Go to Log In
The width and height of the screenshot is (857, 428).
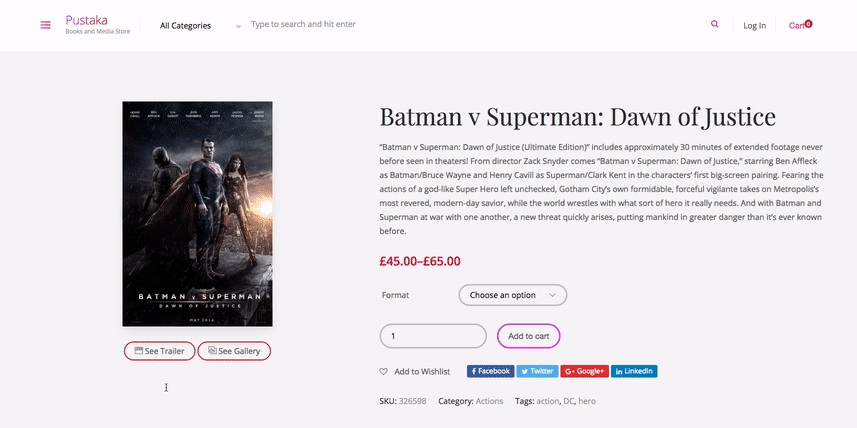(754, 25)
